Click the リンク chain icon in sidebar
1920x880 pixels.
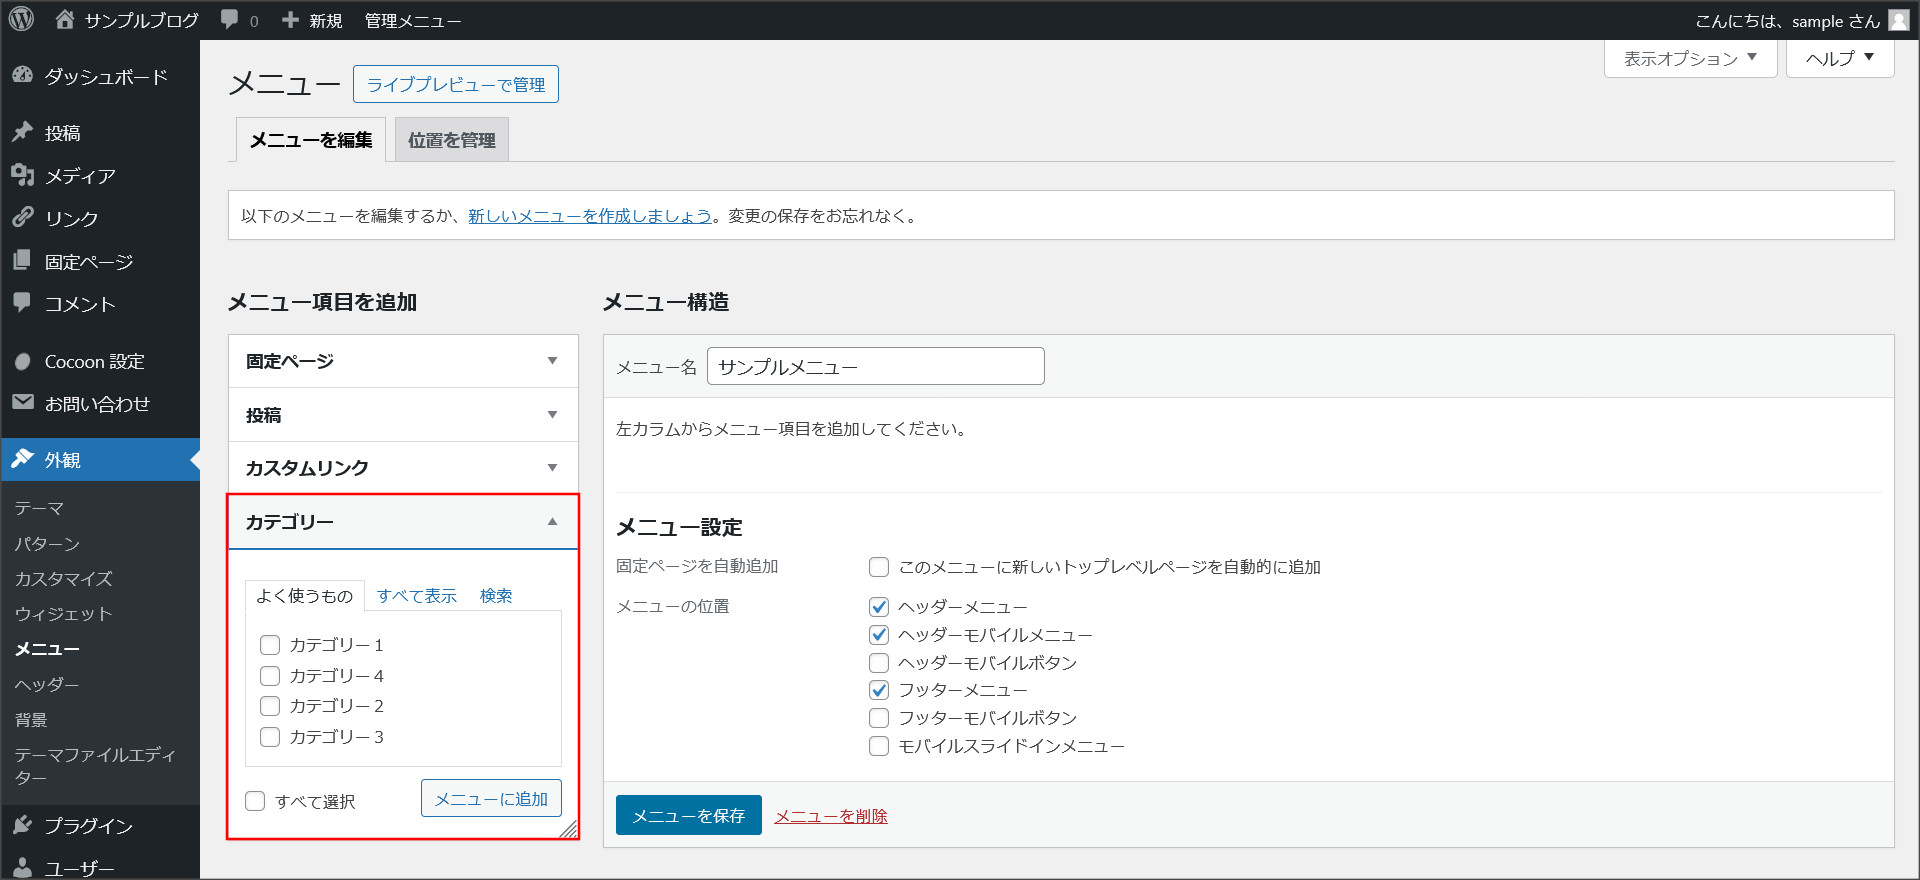(22, 217)
